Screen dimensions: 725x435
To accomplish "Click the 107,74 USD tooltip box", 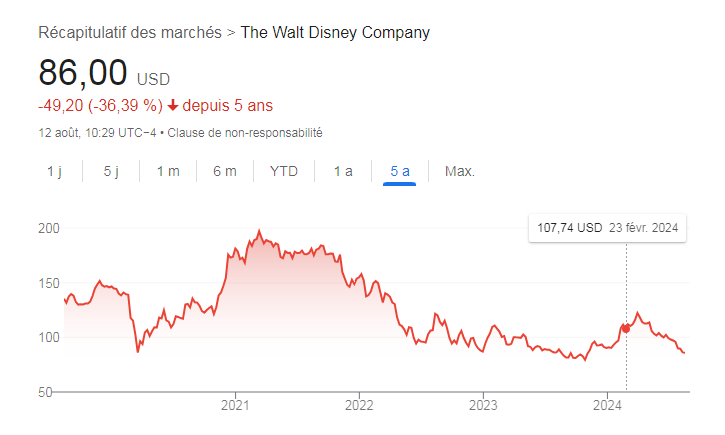I will [608, 228].
